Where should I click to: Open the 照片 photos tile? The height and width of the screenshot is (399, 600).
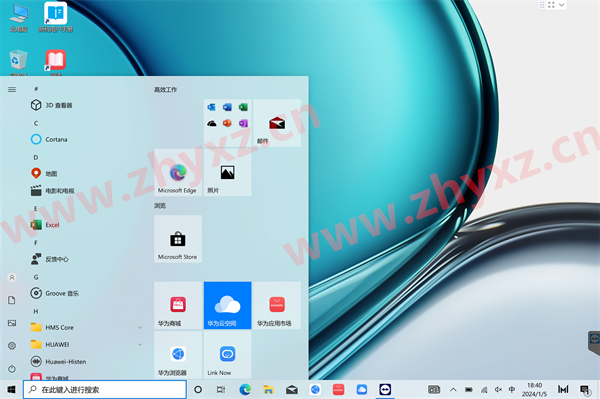tap(227, 172)
